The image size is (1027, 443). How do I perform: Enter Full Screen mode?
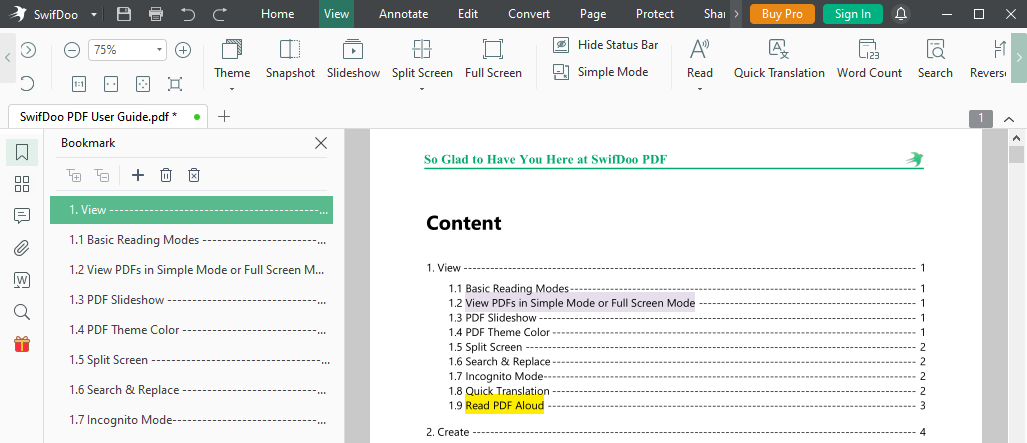pyautogui.click(x=493, y=59)
